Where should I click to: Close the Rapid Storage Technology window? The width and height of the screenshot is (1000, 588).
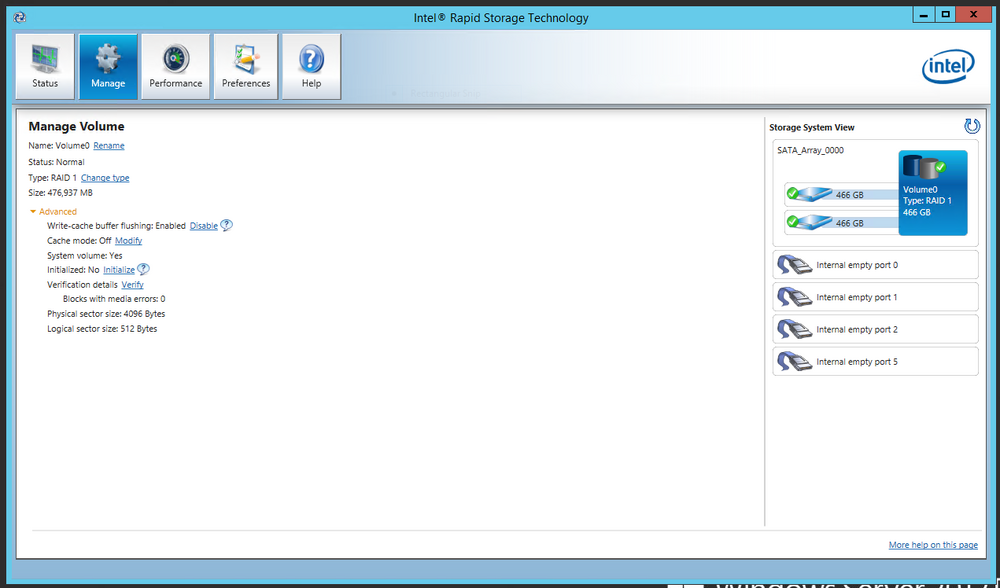pyautogui.click(x=973, y=14)
